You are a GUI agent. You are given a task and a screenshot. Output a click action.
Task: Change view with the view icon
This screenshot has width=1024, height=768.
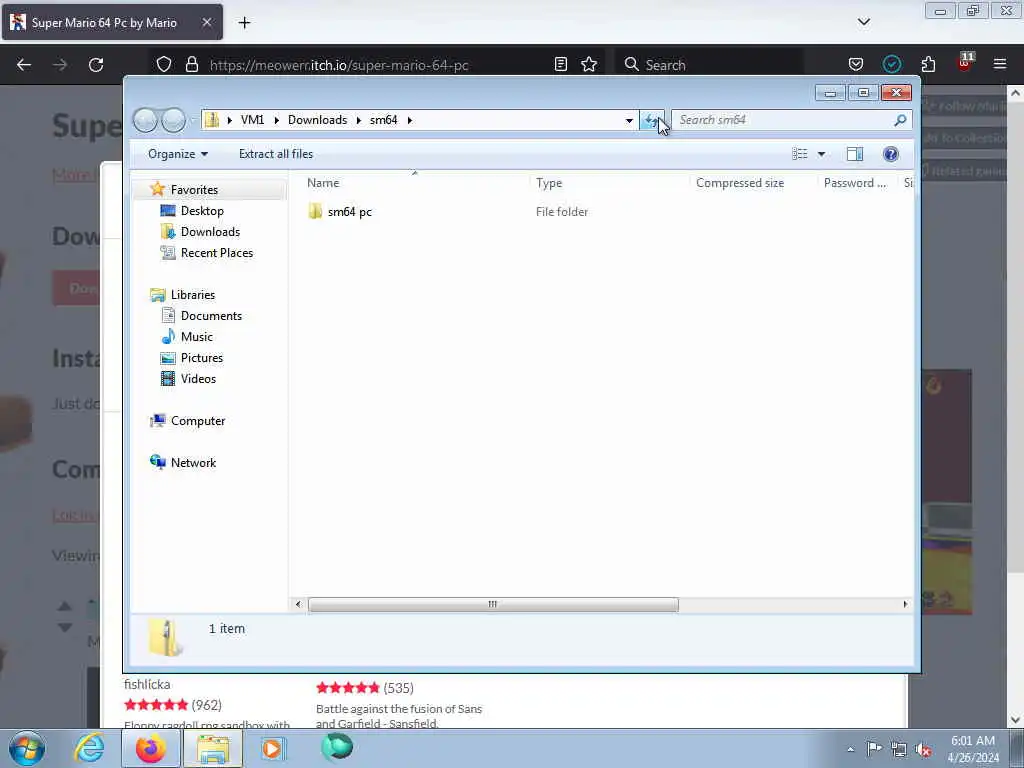[x=799, y=154]
